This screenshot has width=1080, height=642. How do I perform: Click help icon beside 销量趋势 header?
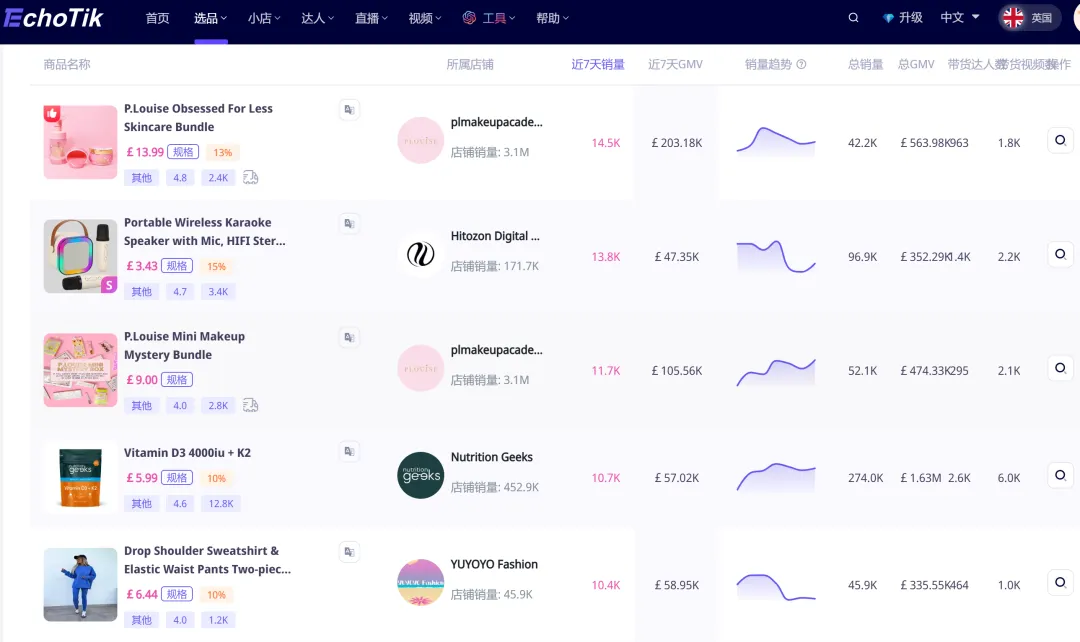coord(801,64)
